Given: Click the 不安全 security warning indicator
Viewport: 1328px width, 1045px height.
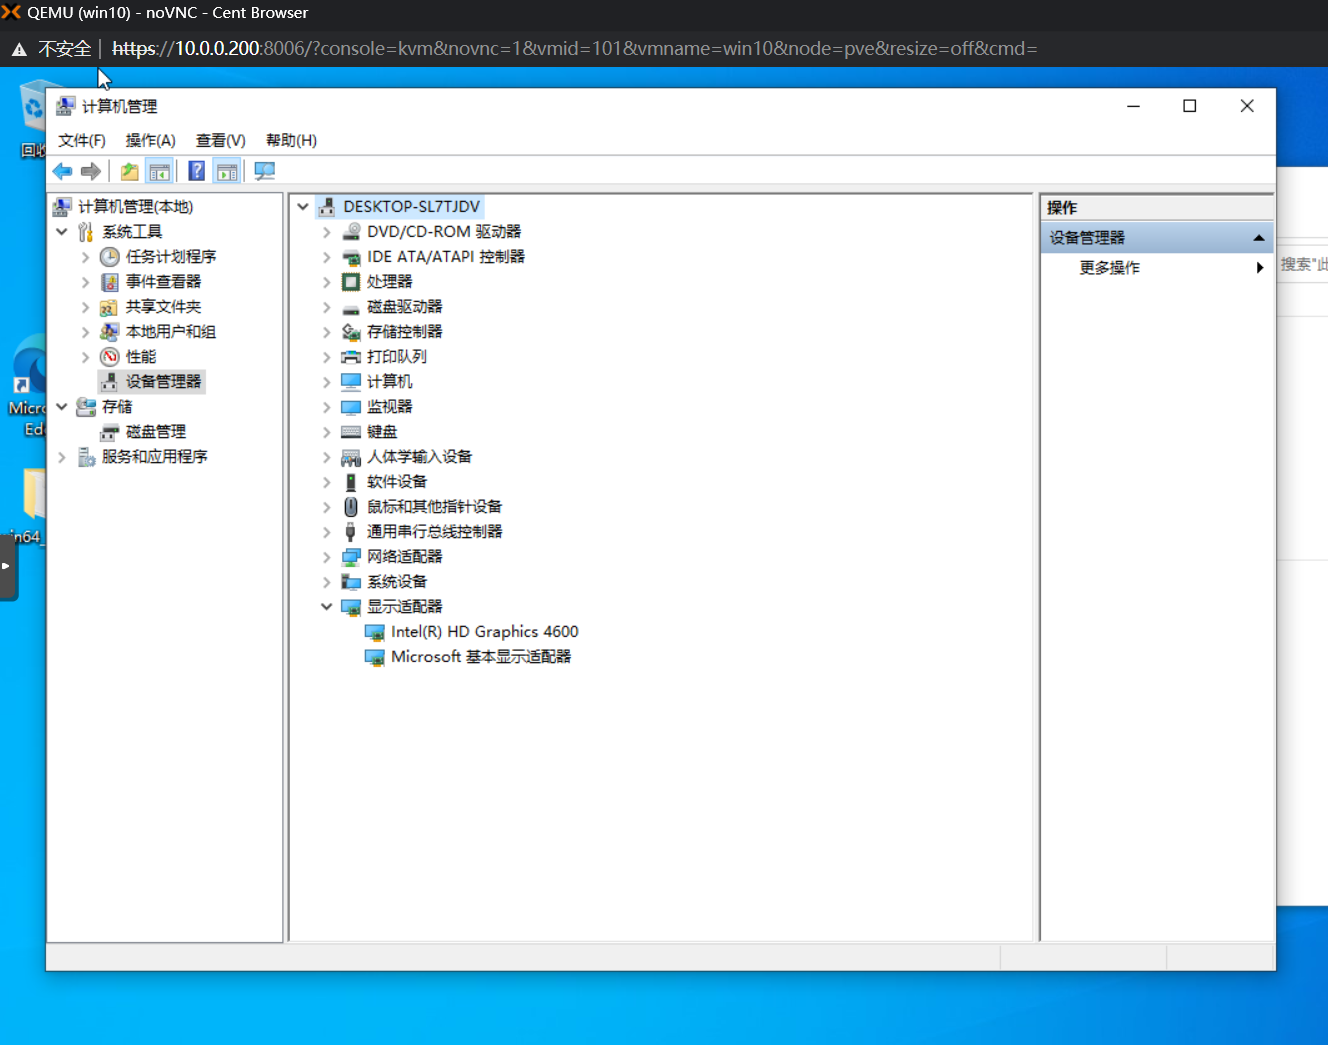Looking at the screenshot, I should point(52,48).
